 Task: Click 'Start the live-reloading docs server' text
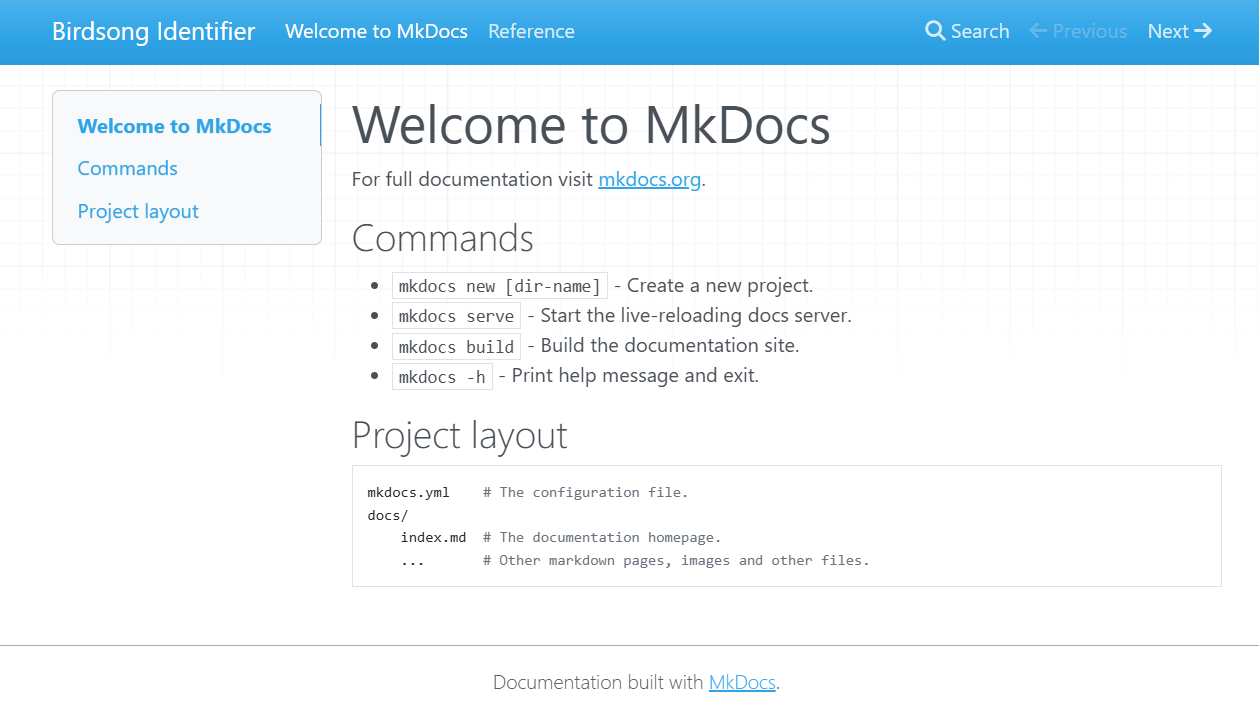point(694,316)
